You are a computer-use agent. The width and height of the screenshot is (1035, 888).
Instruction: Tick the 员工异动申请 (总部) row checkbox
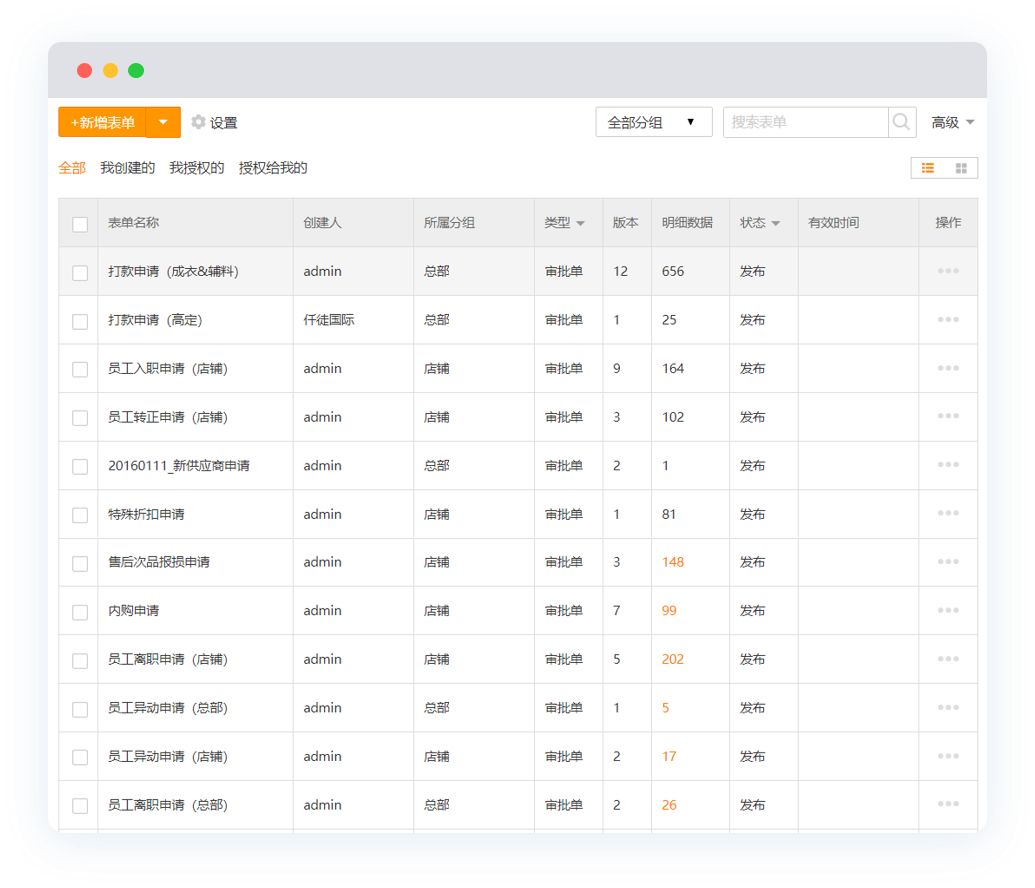coord(80,709)
